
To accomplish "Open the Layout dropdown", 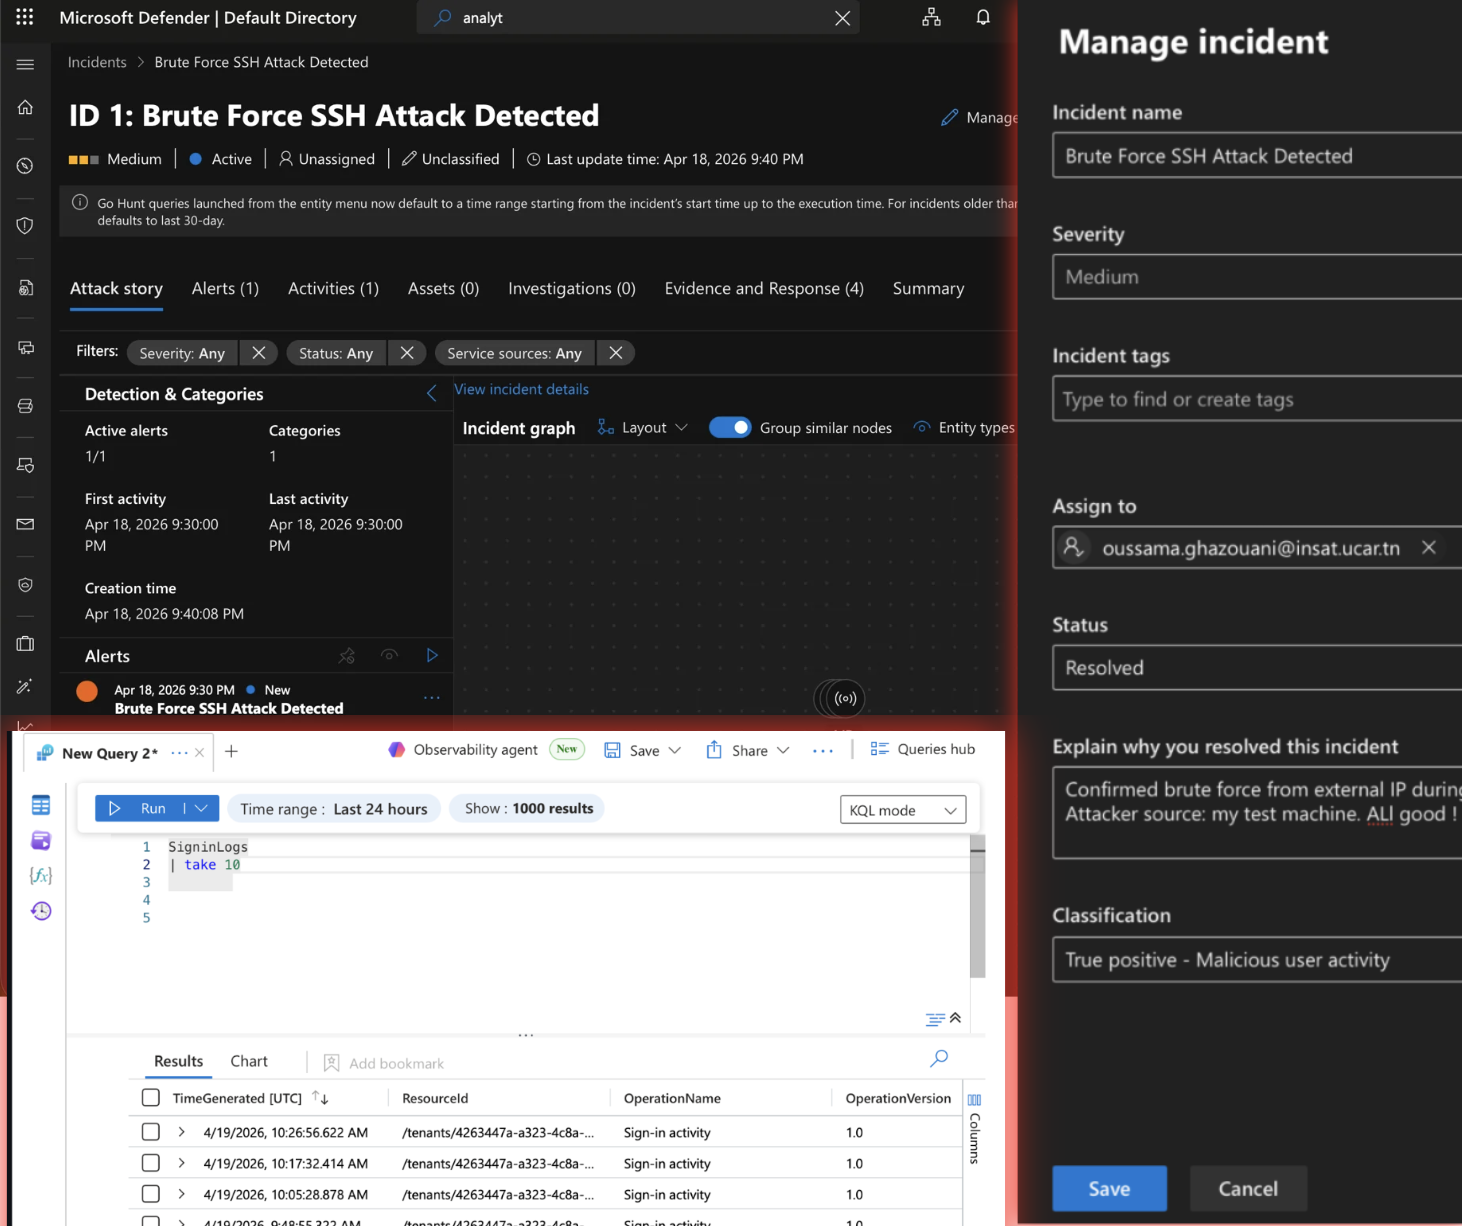I will pos(643,427).
